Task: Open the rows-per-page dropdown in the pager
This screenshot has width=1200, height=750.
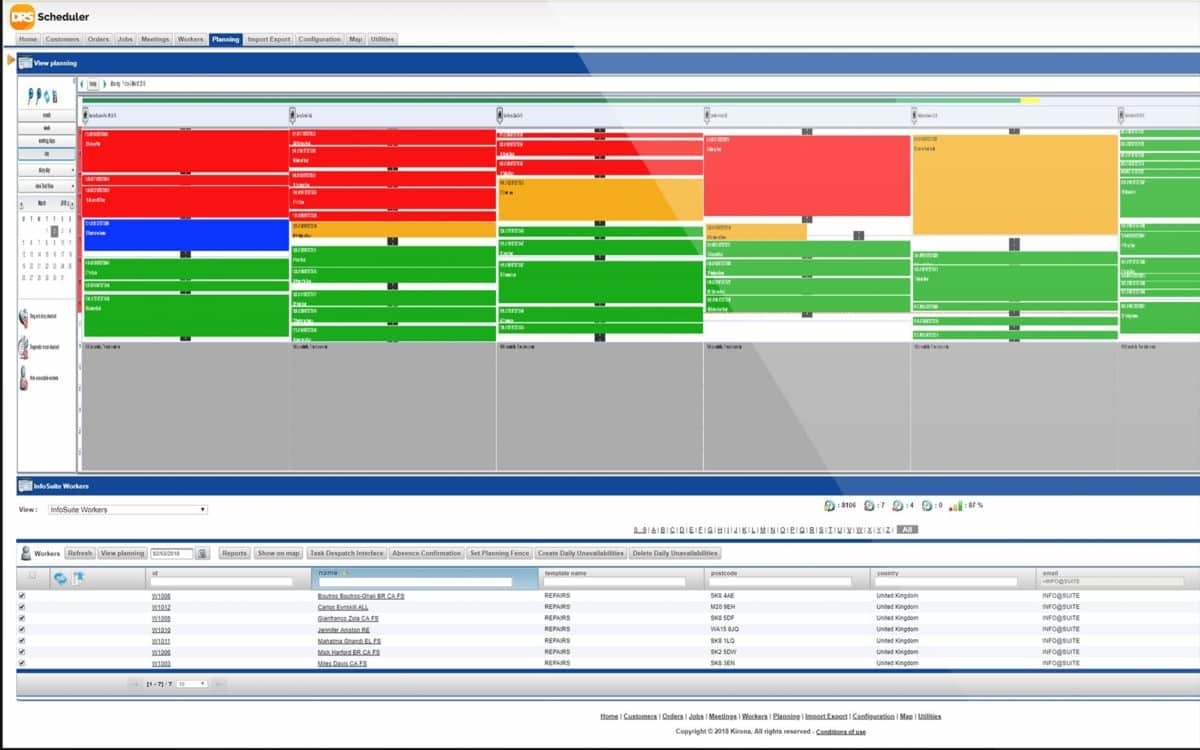Action: [191, 684]
